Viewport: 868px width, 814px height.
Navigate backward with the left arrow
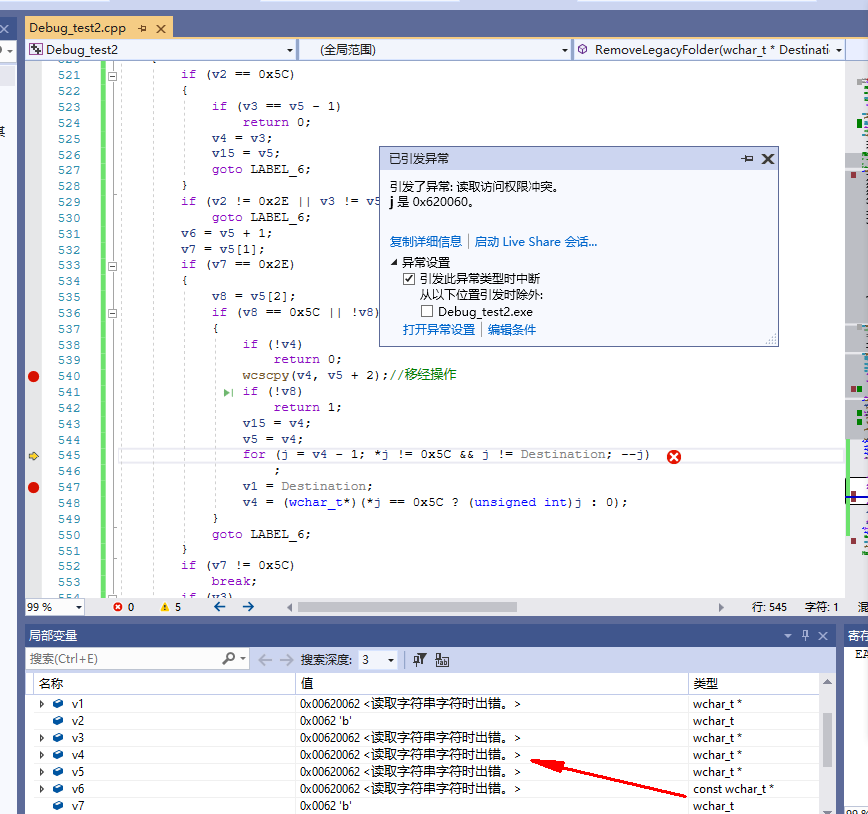(x=220, y=607)
